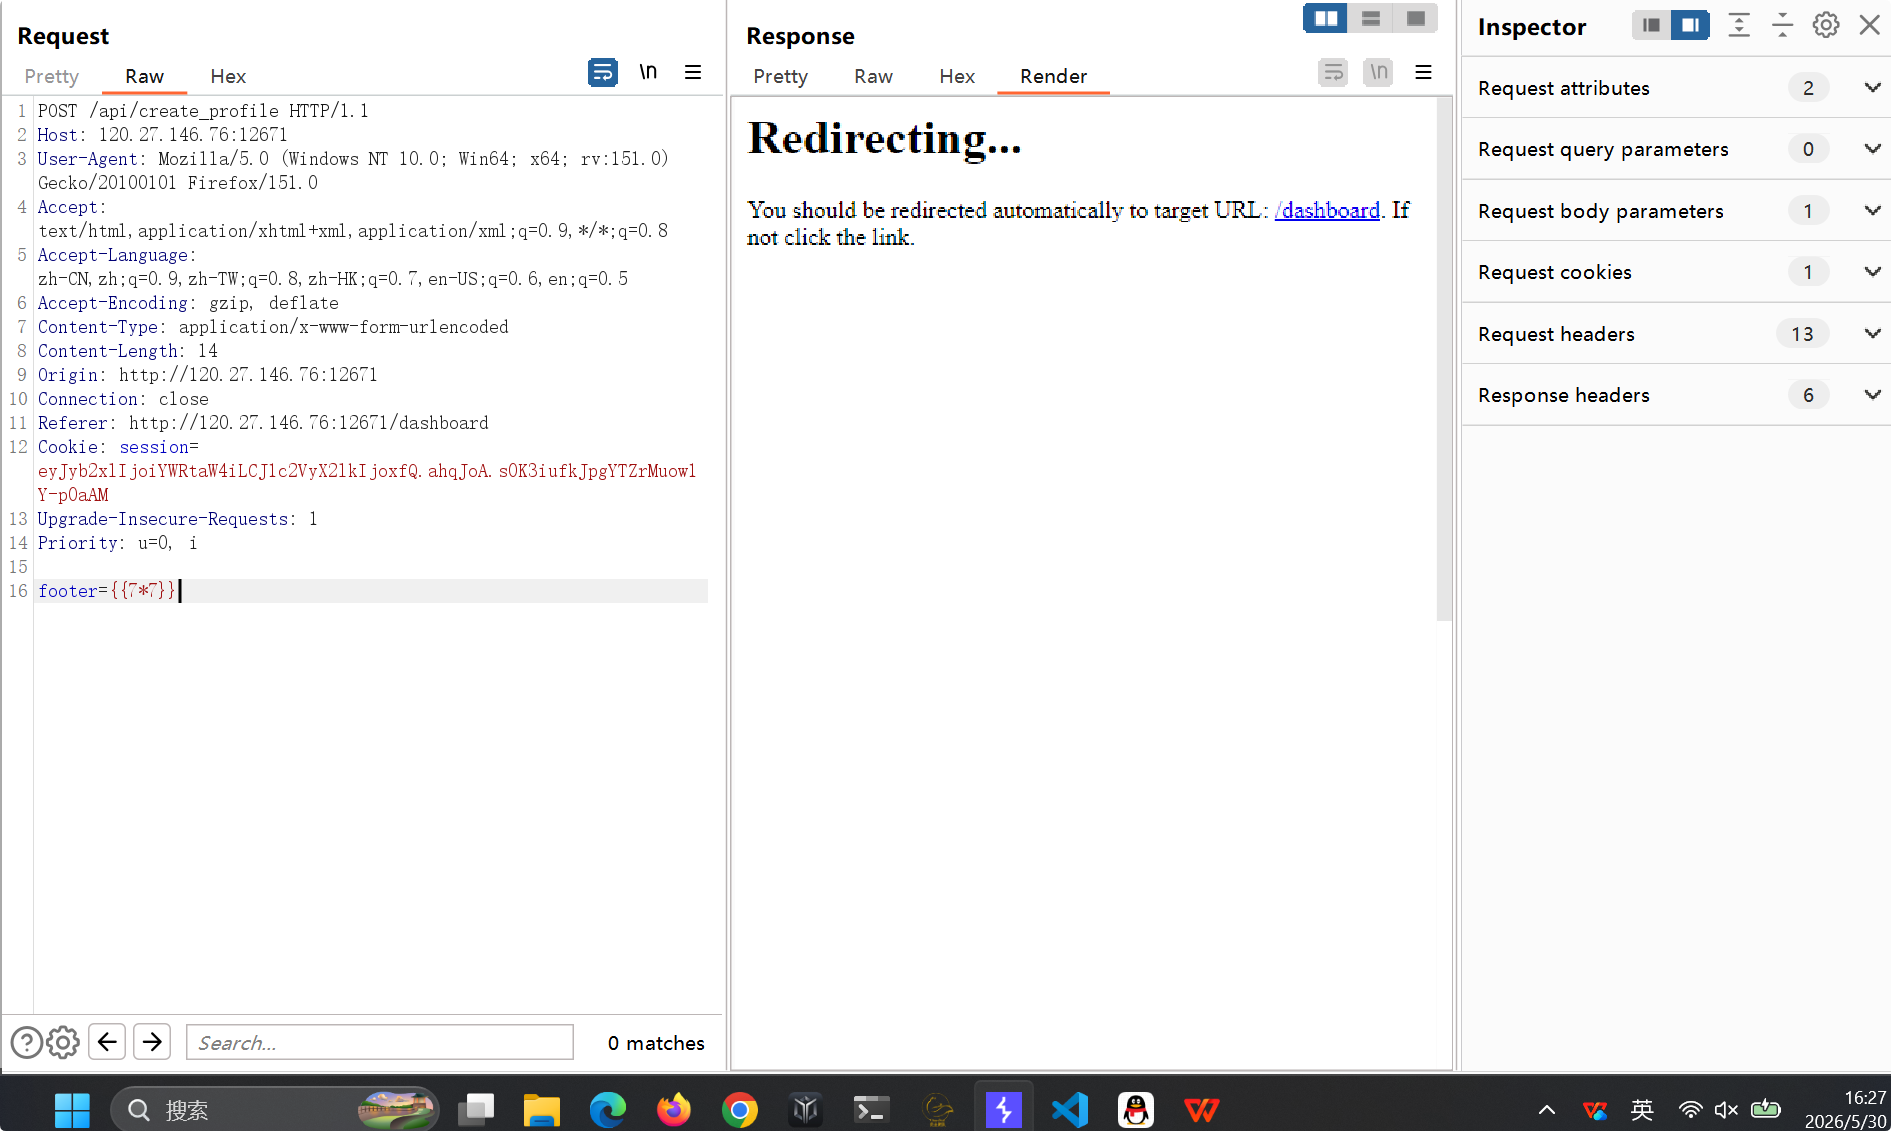Open the search help icon
The width and height of the screenshot is (1891, 1131).
pyautogui.click(x=27, y=1042)
